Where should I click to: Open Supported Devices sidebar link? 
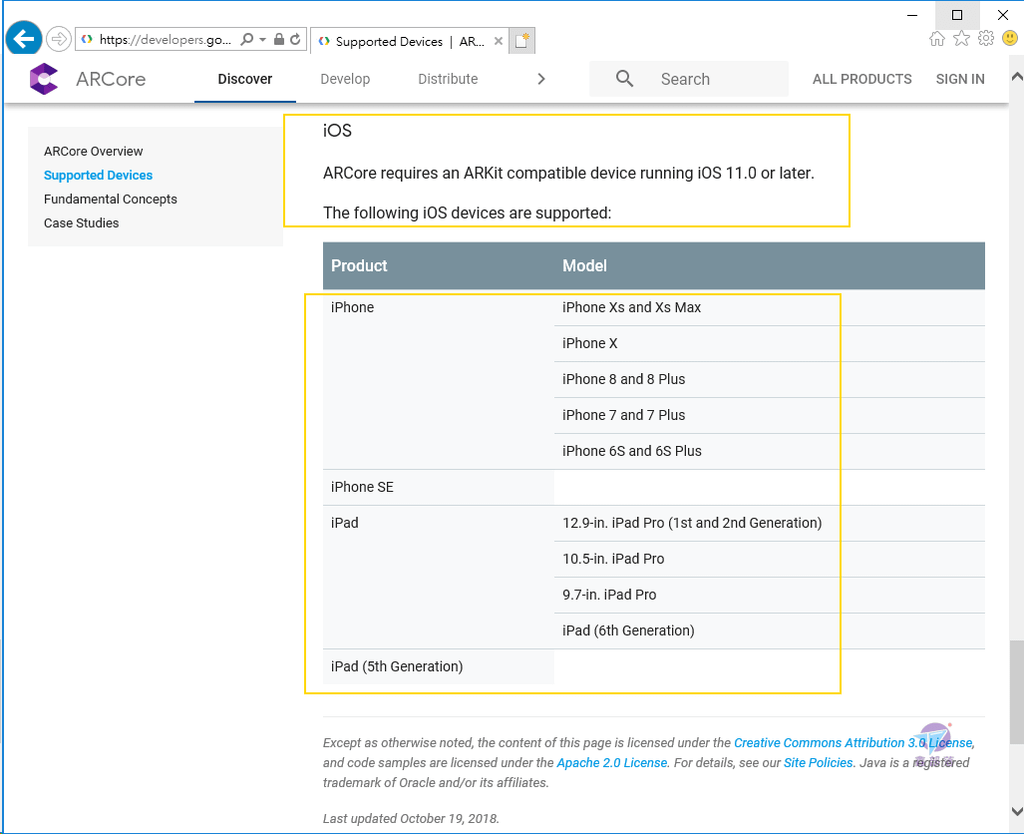98,175
